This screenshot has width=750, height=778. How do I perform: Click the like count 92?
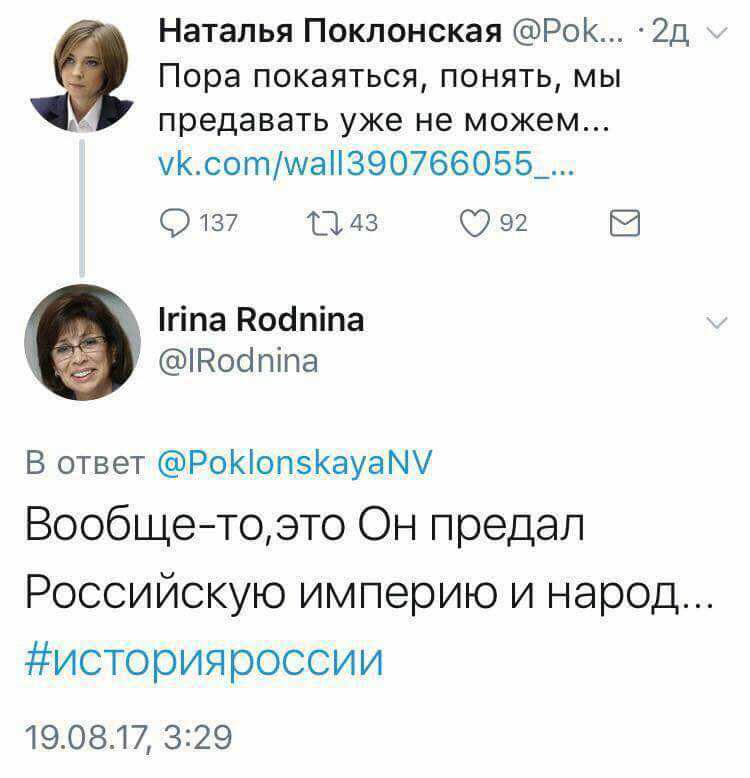click(x=513, y=223)
